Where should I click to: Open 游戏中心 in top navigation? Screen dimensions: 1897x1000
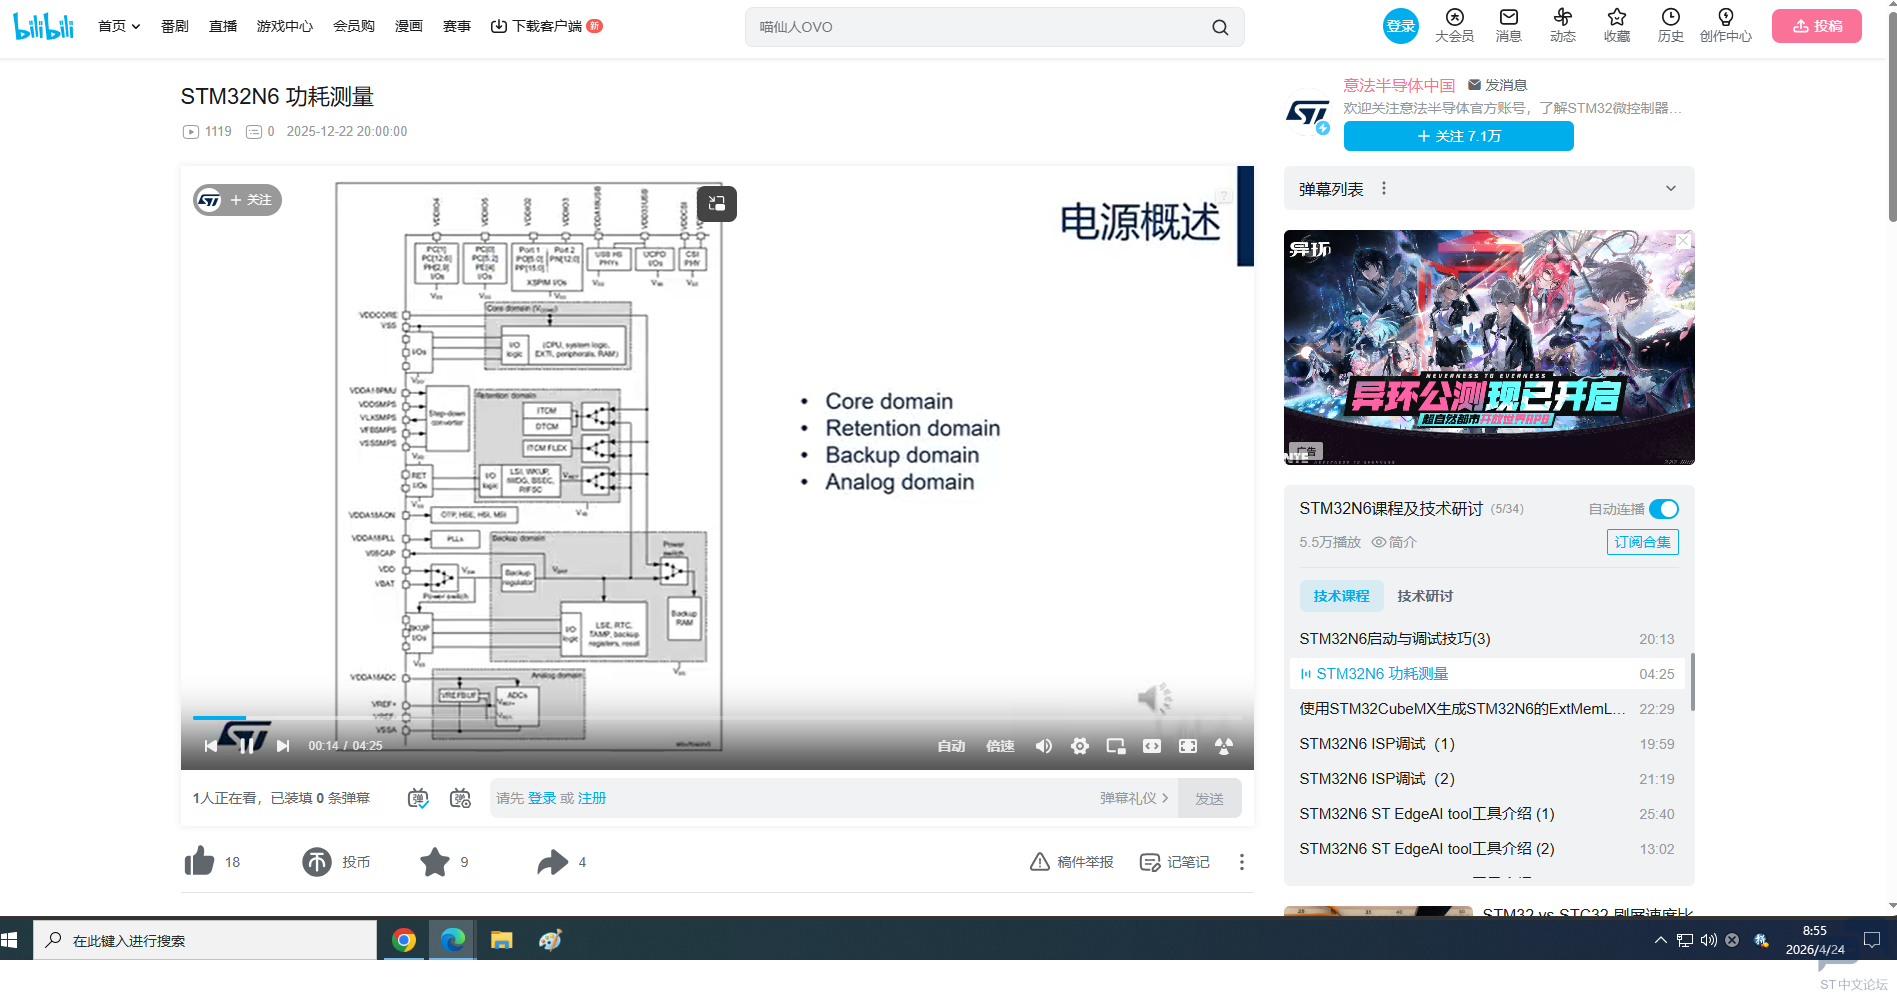[x=285, y=26]
